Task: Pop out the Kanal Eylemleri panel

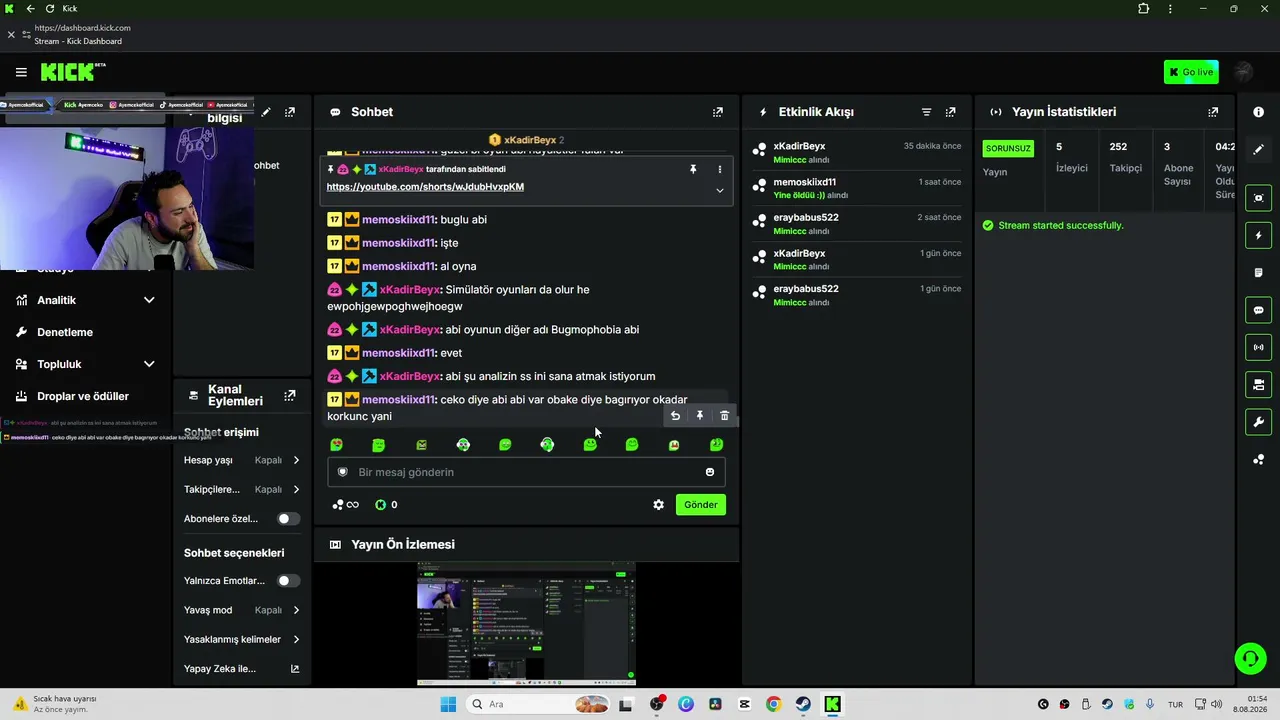Action: pos(289,396)
